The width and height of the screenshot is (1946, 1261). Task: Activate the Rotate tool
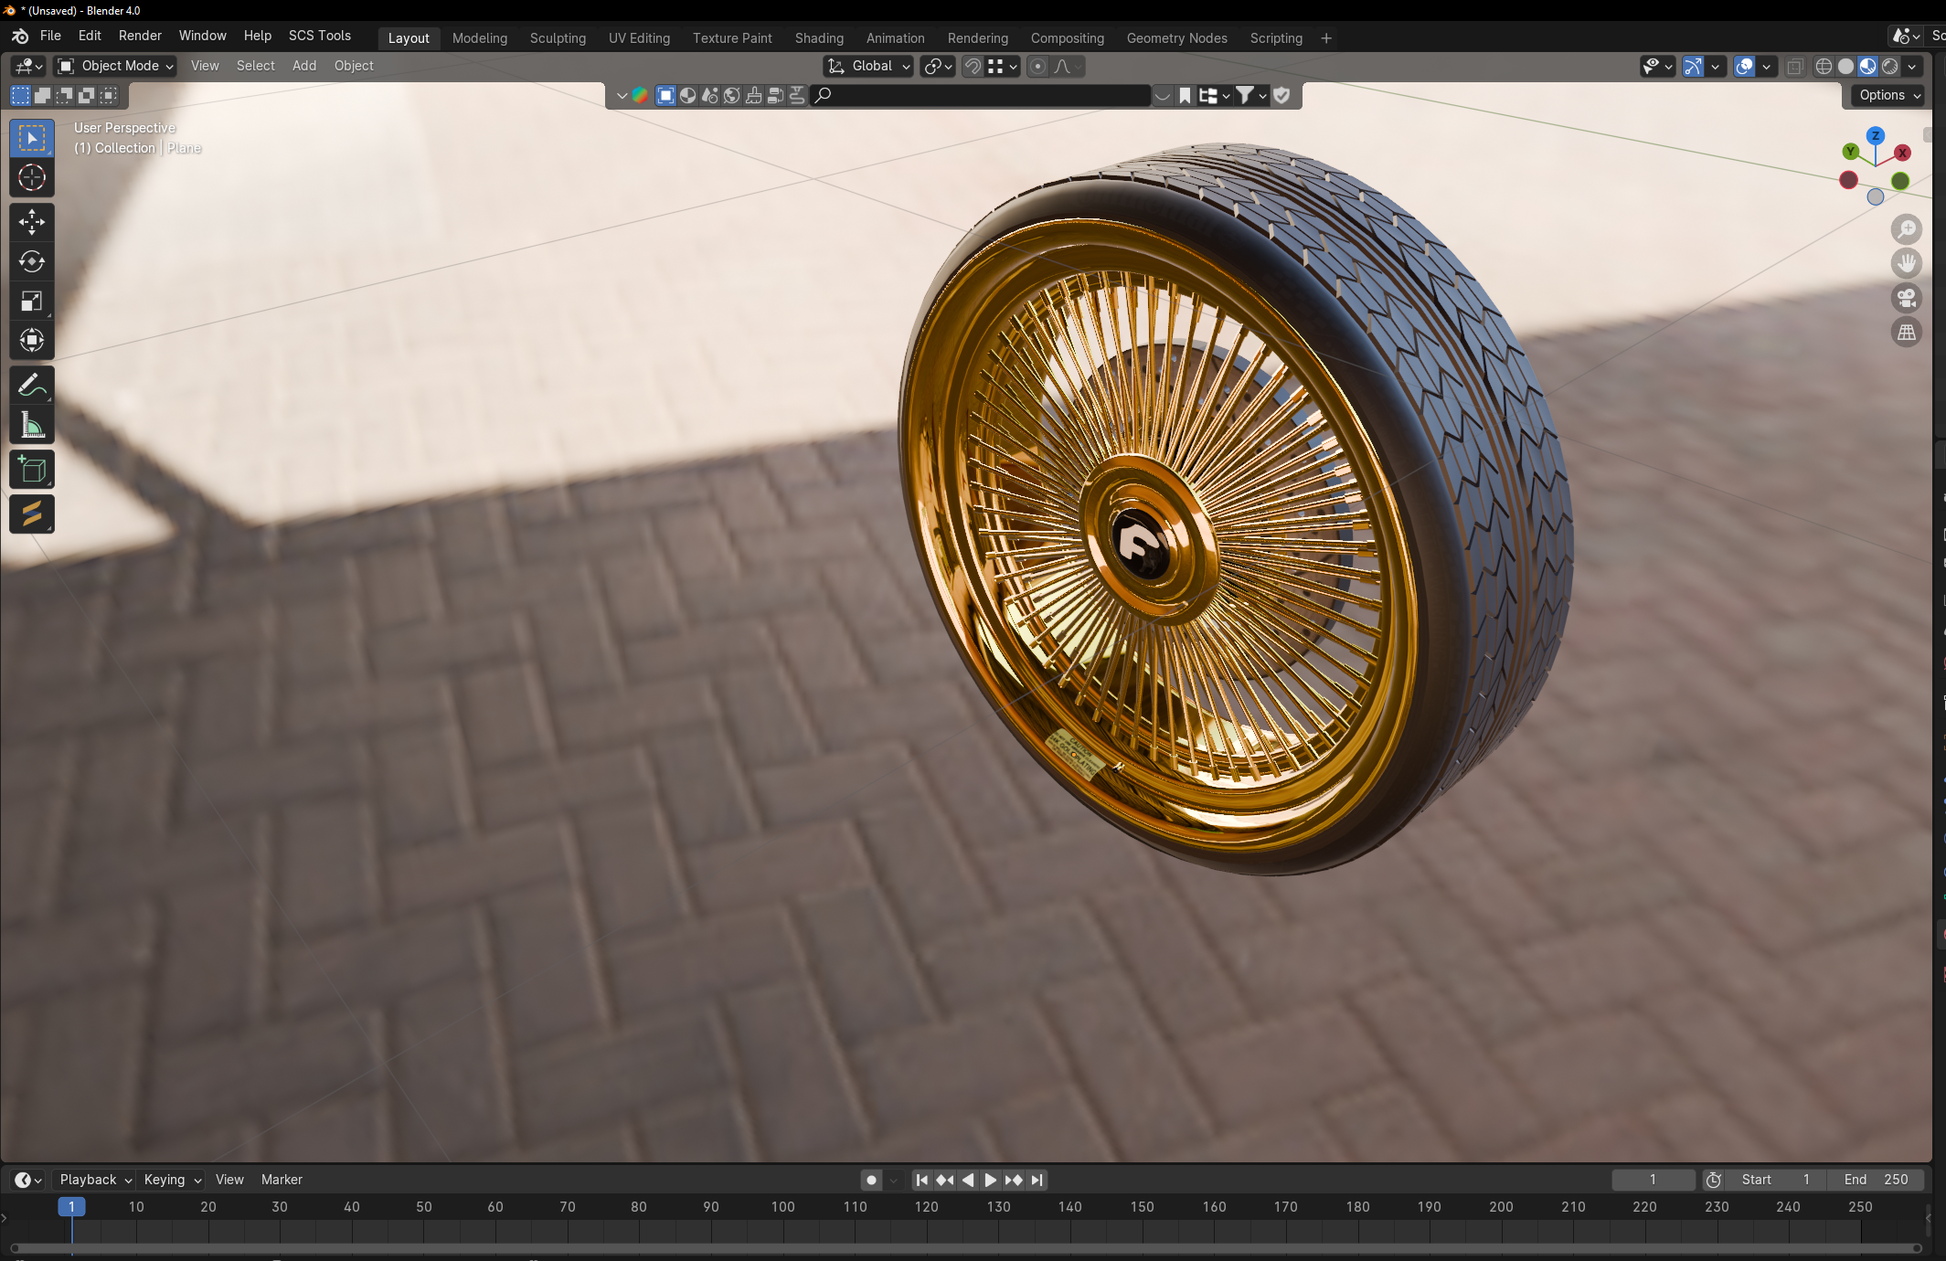32,261
